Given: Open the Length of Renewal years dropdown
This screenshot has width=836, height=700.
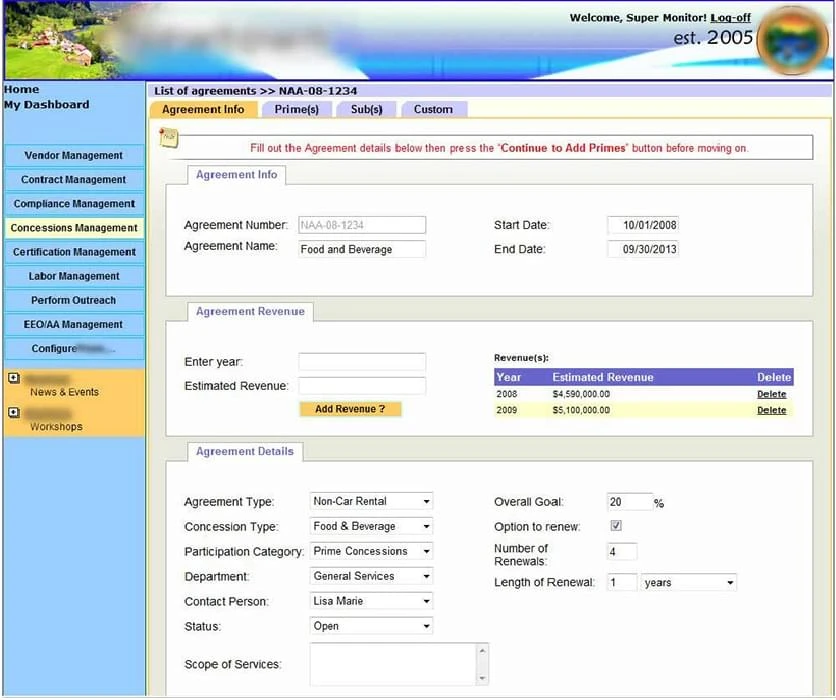Looking at the screenshot, I should click(689, 582).
